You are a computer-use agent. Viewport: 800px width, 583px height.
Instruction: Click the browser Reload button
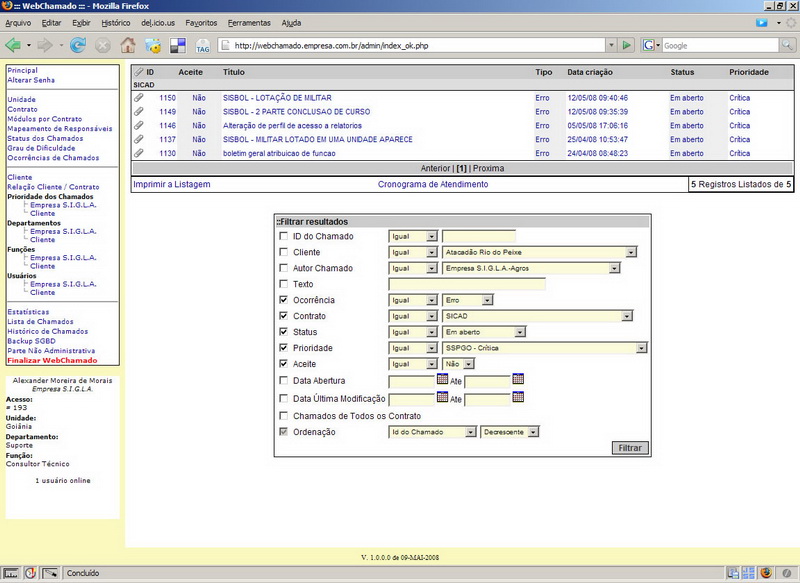click(x=79, y=45)
